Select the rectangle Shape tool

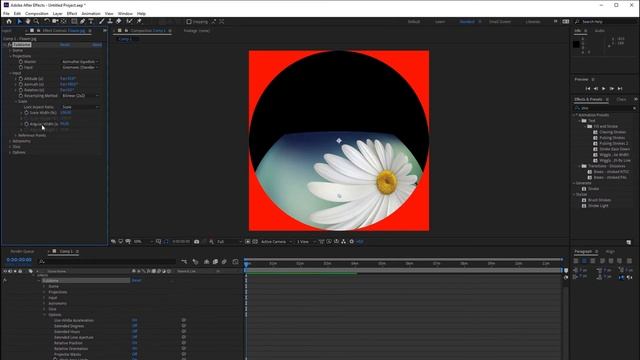(x=74, y=21)
